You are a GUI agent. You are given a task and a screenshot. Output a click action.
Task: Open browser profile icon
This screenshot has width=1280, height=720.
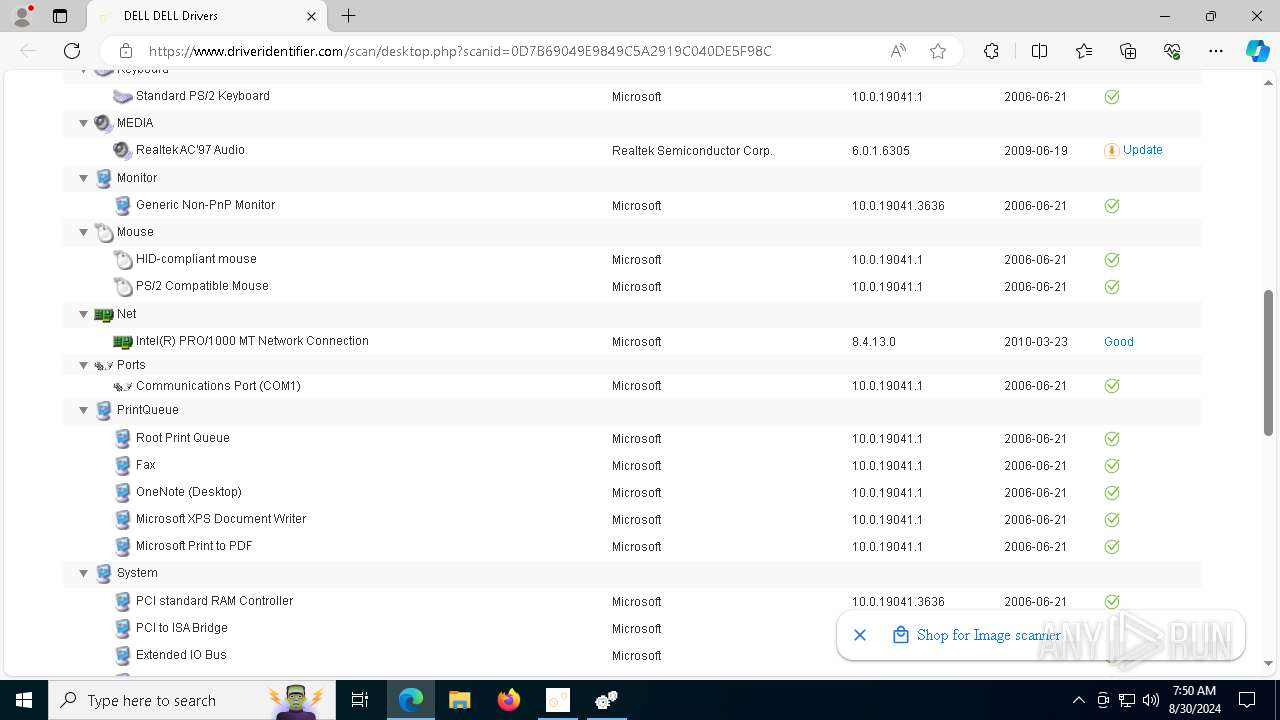point(21,16)
